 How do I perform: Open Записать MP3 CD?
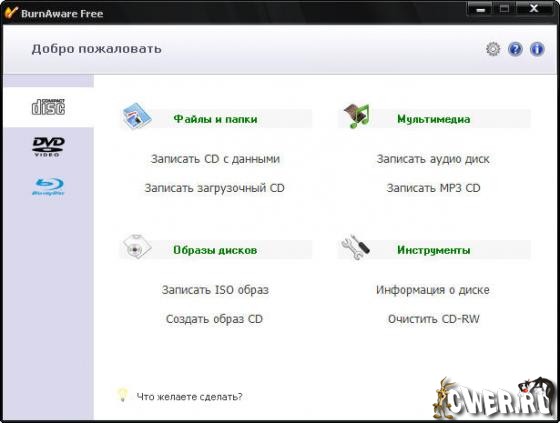(x=433, y=188)
